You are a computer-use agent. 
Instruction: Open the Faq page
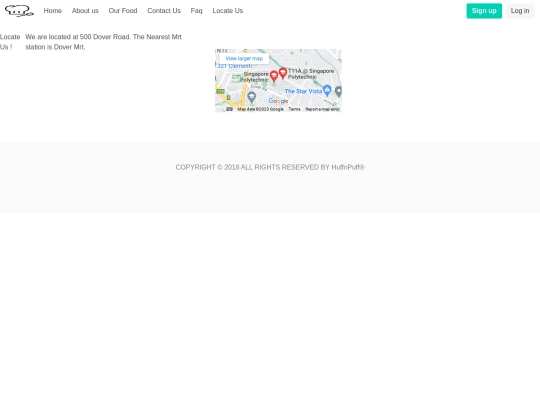tap(197, 11)
